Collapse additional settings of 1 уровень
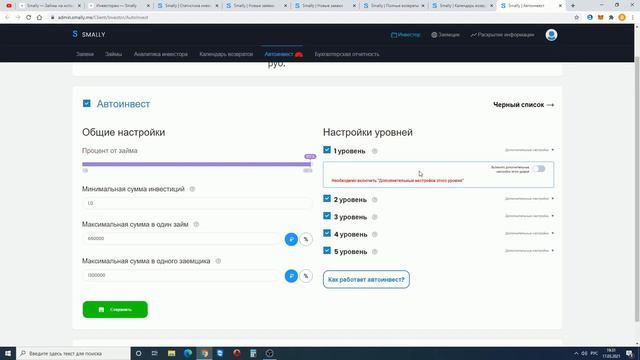 [x=529, y=150]
